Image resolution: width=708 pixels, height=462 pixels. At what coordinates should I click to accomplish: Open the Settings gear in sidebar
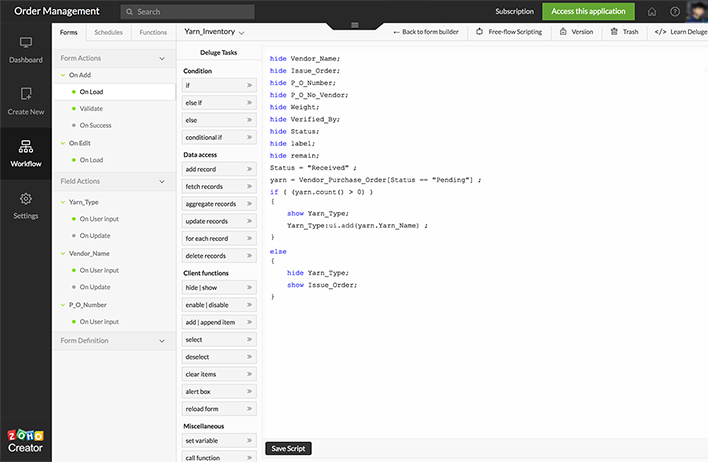tap(26, 199)
